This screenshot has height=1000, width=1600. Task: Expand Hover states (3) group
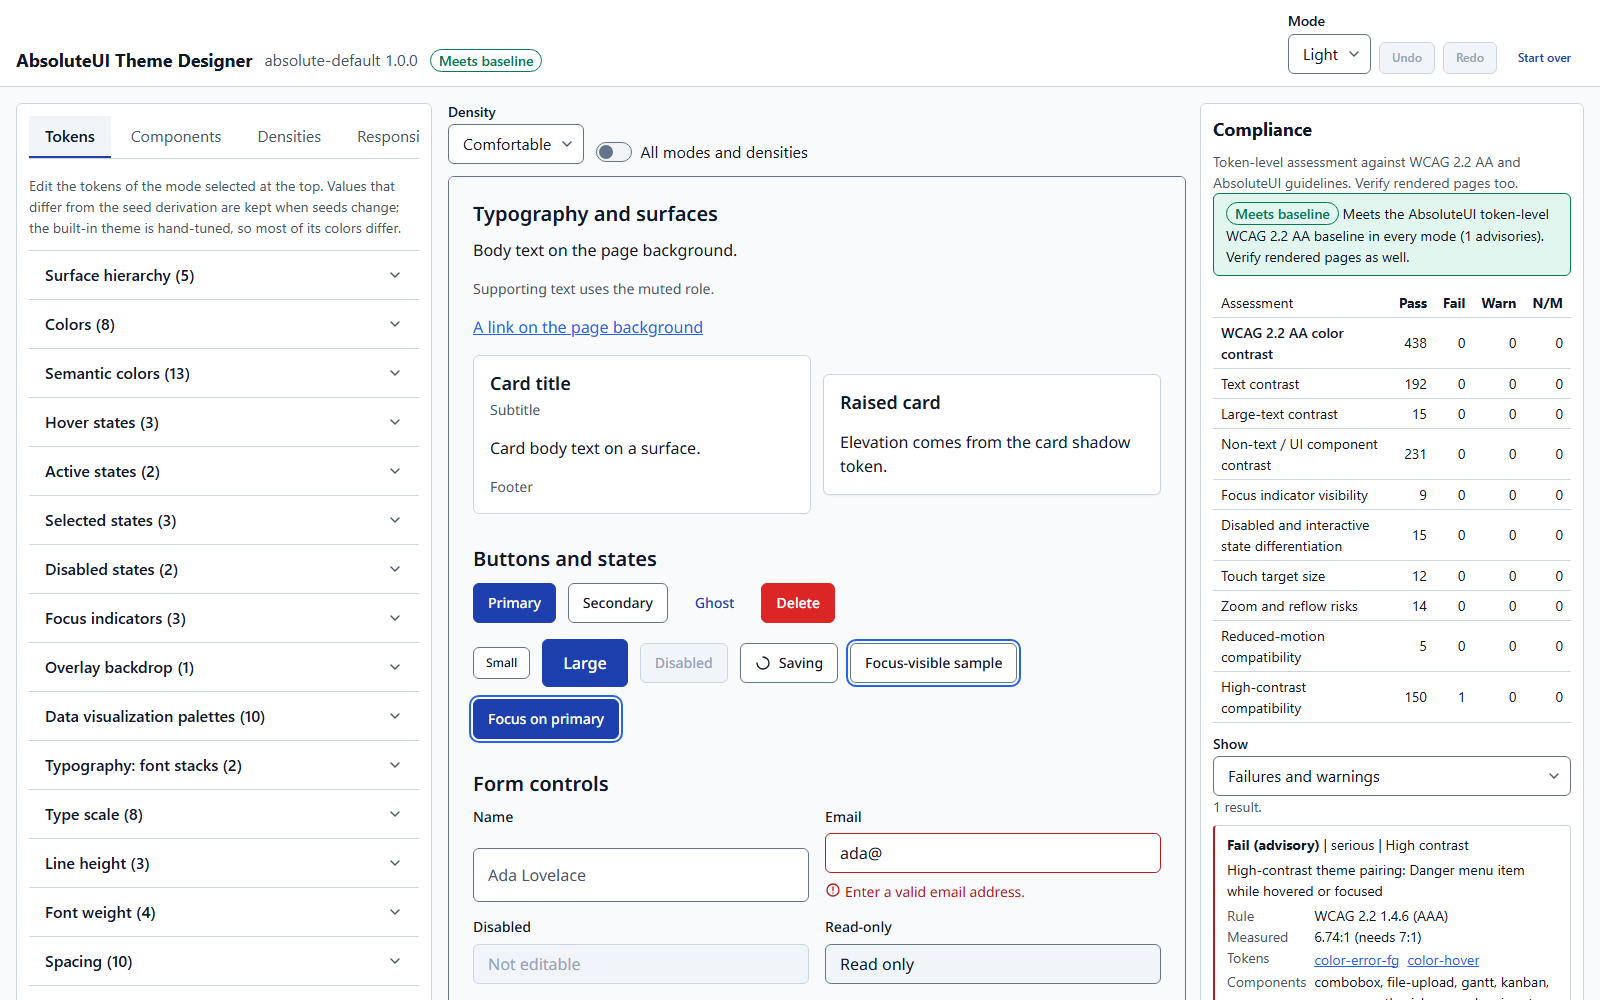pos(224,422)
